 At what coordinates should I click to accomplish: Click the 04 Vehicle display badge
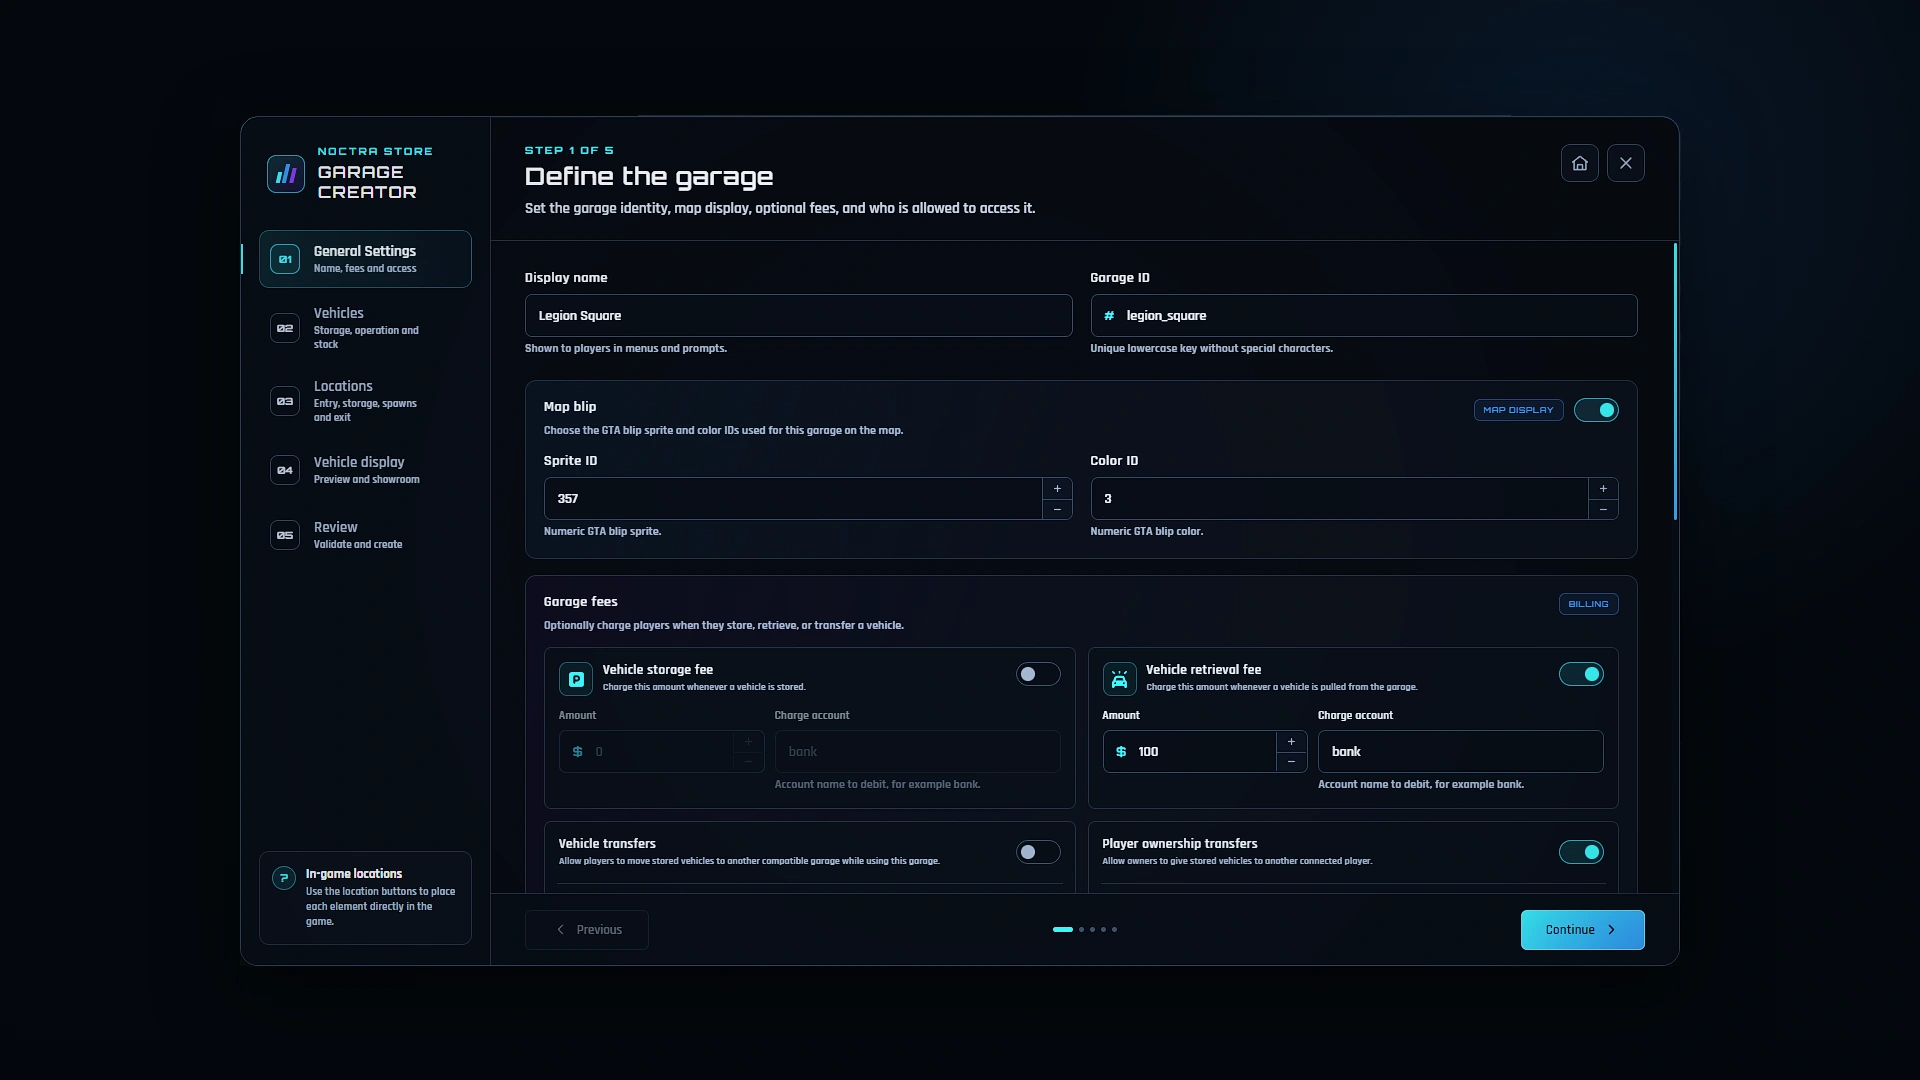click(x=285, y=470)
